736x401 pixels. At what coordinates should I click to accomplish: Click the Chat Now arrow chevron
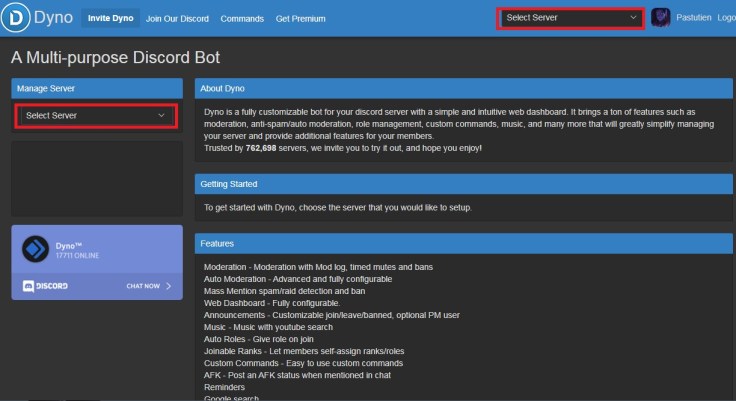169,286
